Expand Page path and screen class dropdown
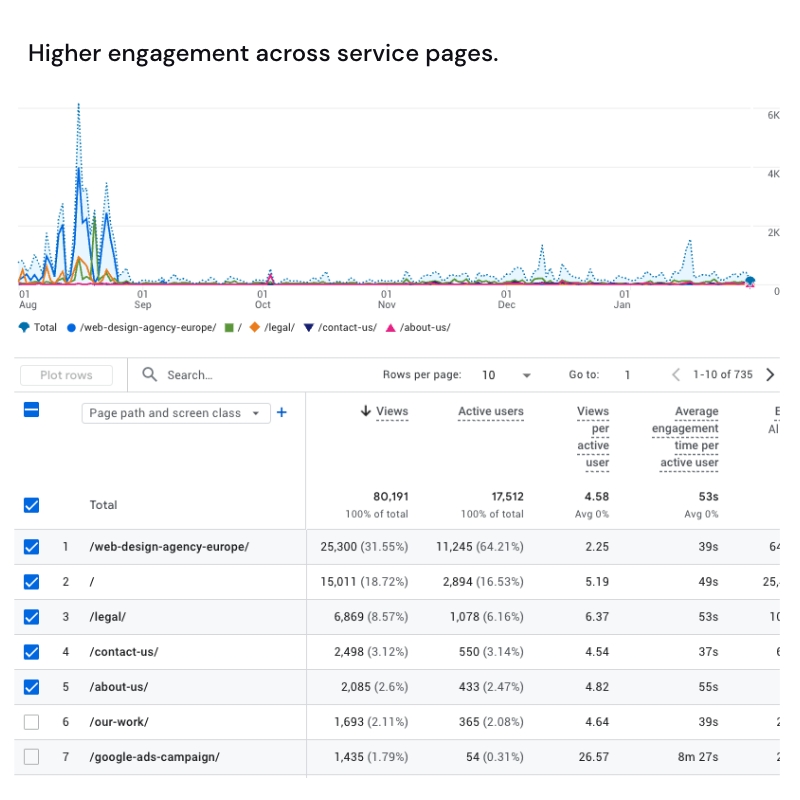This screenshot has width=800, height=800. 256,413
